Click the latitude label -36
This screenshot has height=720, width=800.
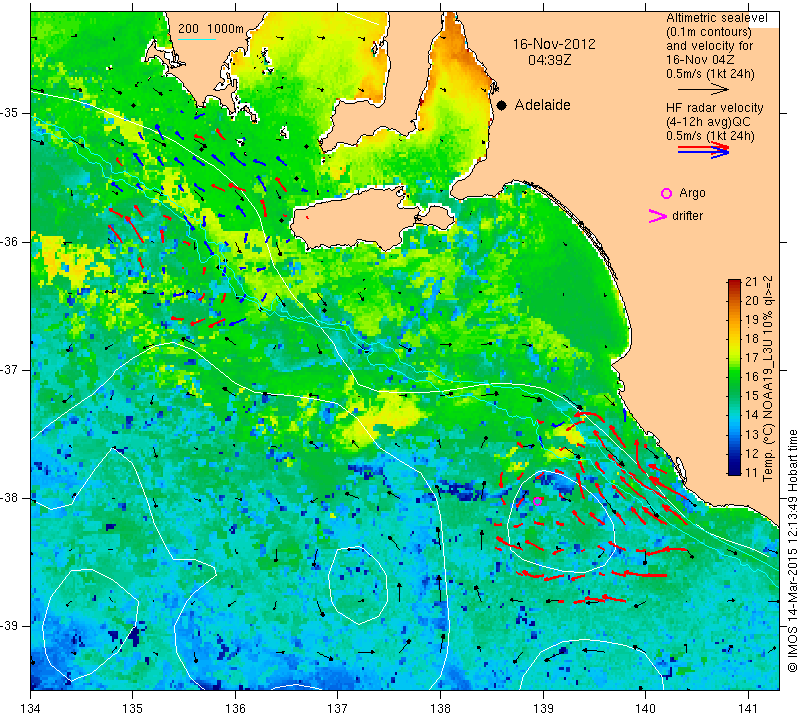[9, 241]
